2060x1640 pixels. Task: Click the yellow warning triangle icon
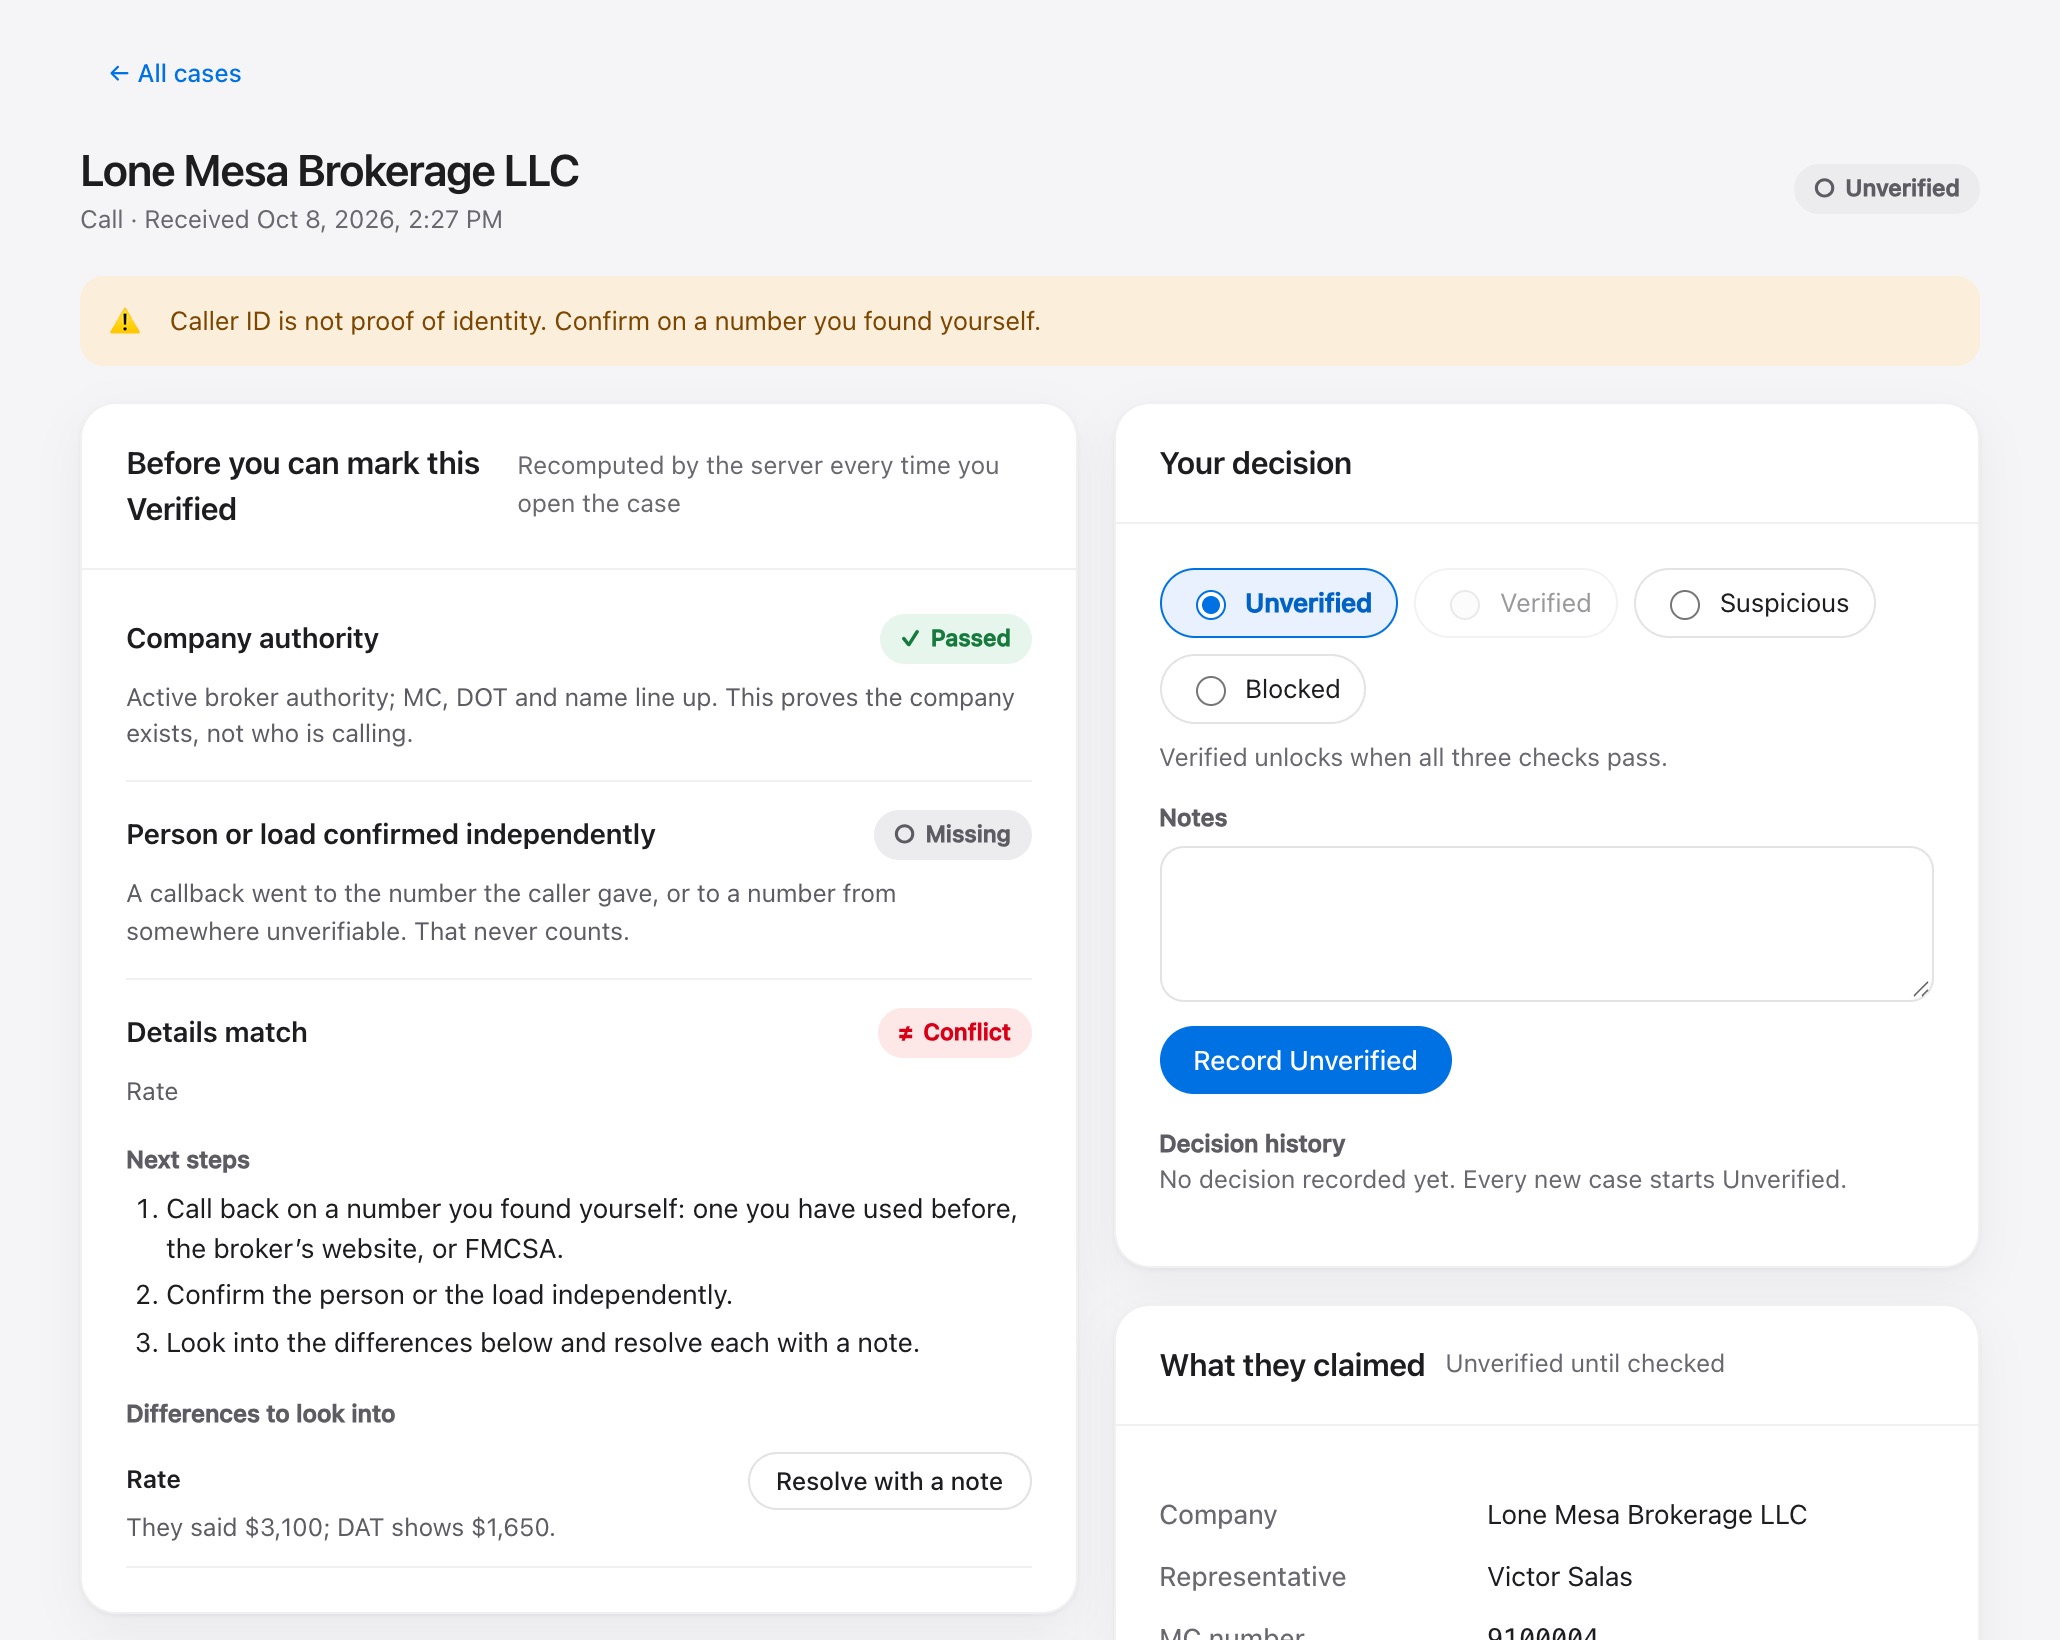click(x=125, y=321)
